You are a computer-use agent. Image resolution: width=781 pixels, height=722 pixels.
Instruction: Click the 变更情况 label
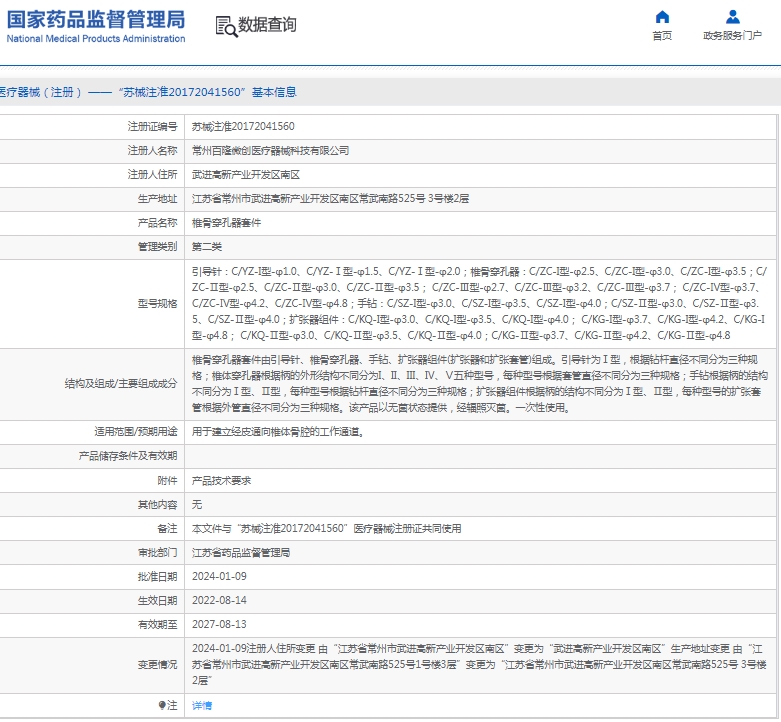(157, 665)
